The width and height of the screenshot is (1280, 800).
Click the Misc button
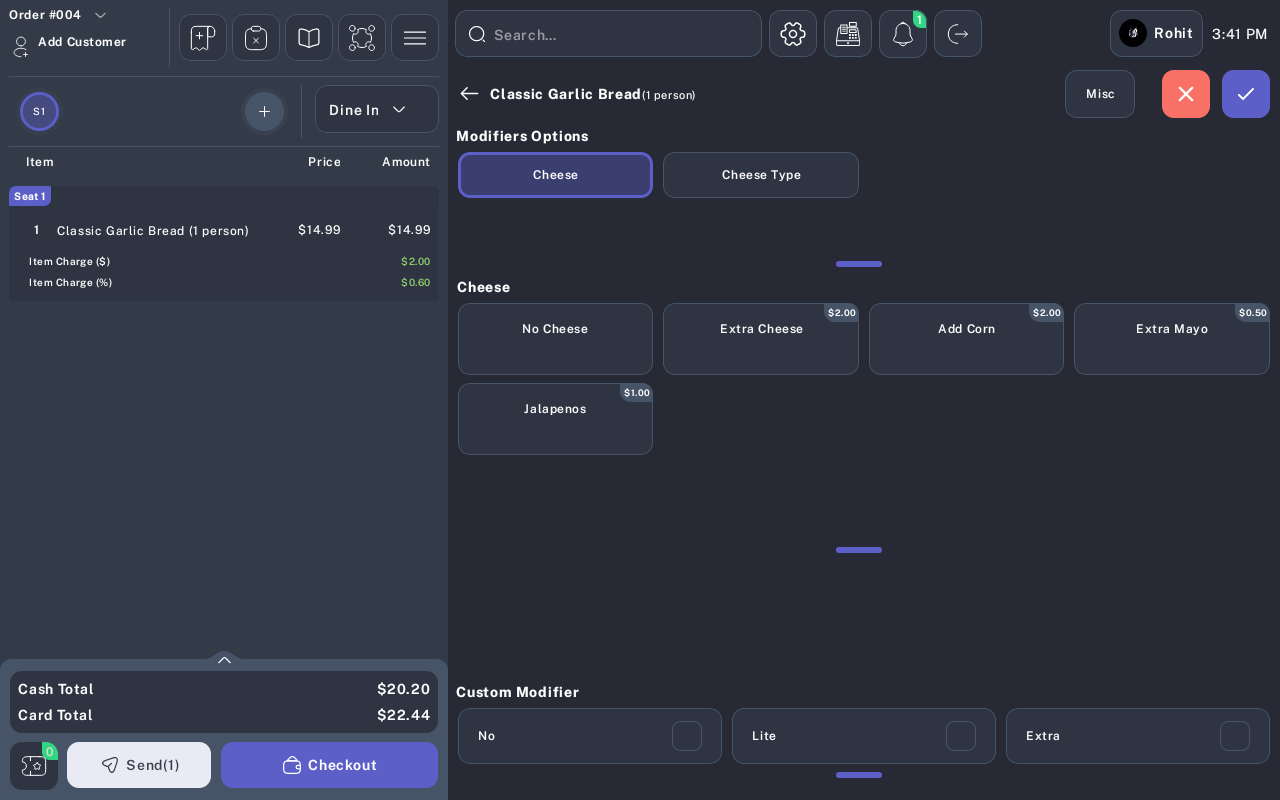tap(1100, 94)
